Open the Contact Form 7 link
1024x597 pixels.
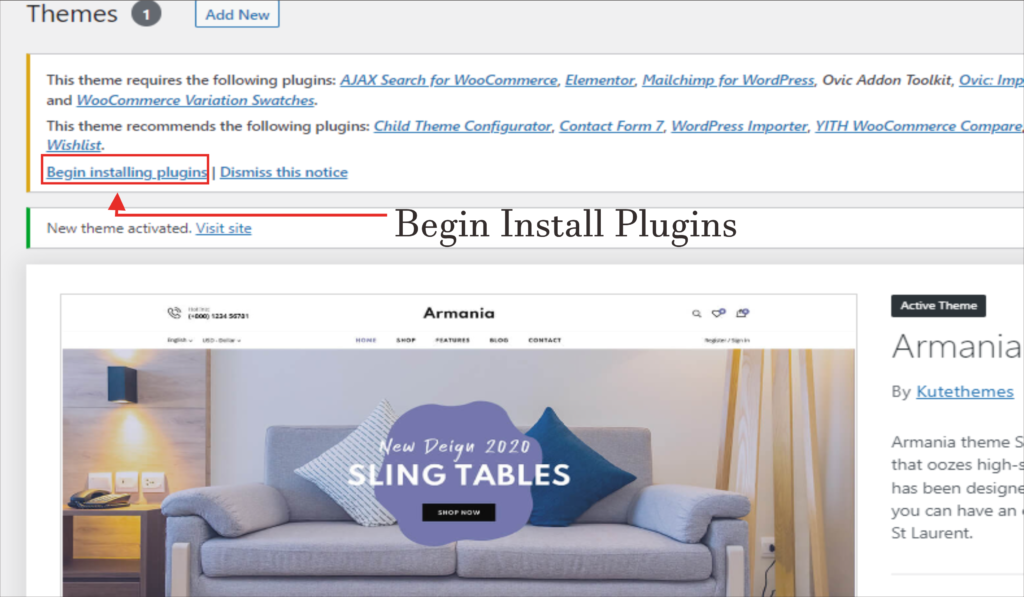[x=611, y=126]
